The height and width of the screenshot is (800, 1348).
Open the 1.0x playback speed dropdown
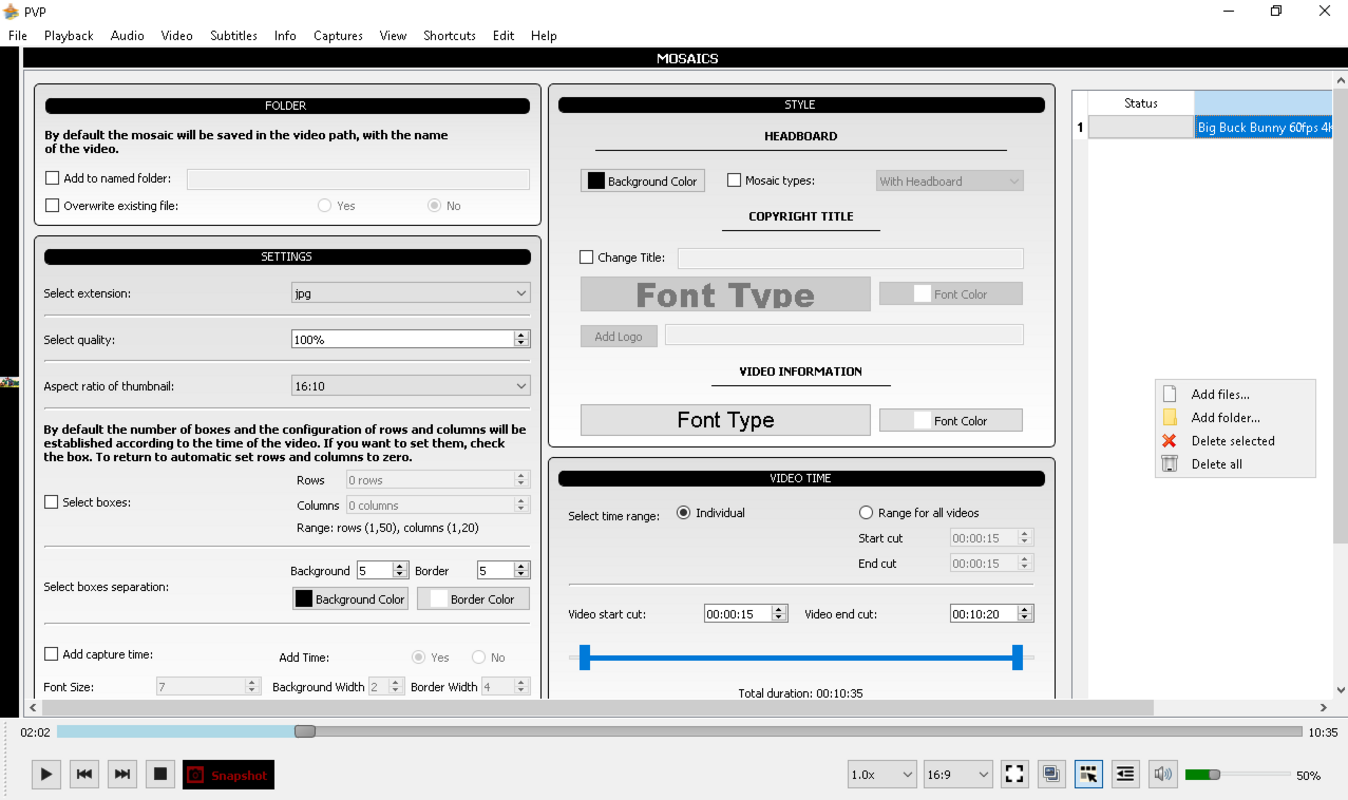coord(881,774)
